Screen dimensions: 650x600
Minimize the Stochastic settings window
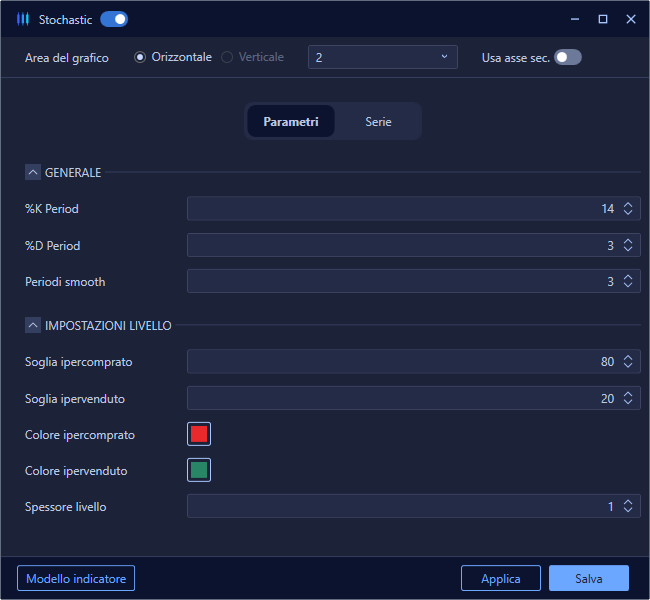(x=575, y=19)
